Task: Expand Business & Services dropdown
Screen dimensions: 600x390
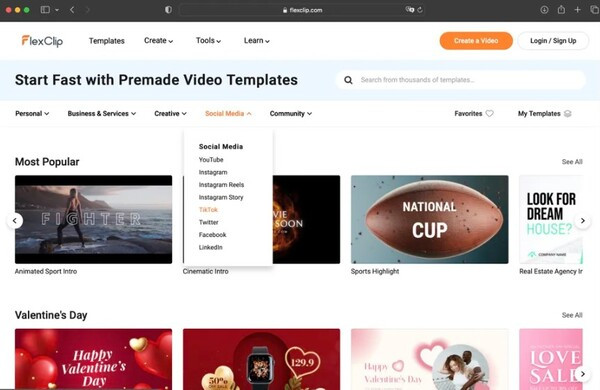Action: coord(102,113)
